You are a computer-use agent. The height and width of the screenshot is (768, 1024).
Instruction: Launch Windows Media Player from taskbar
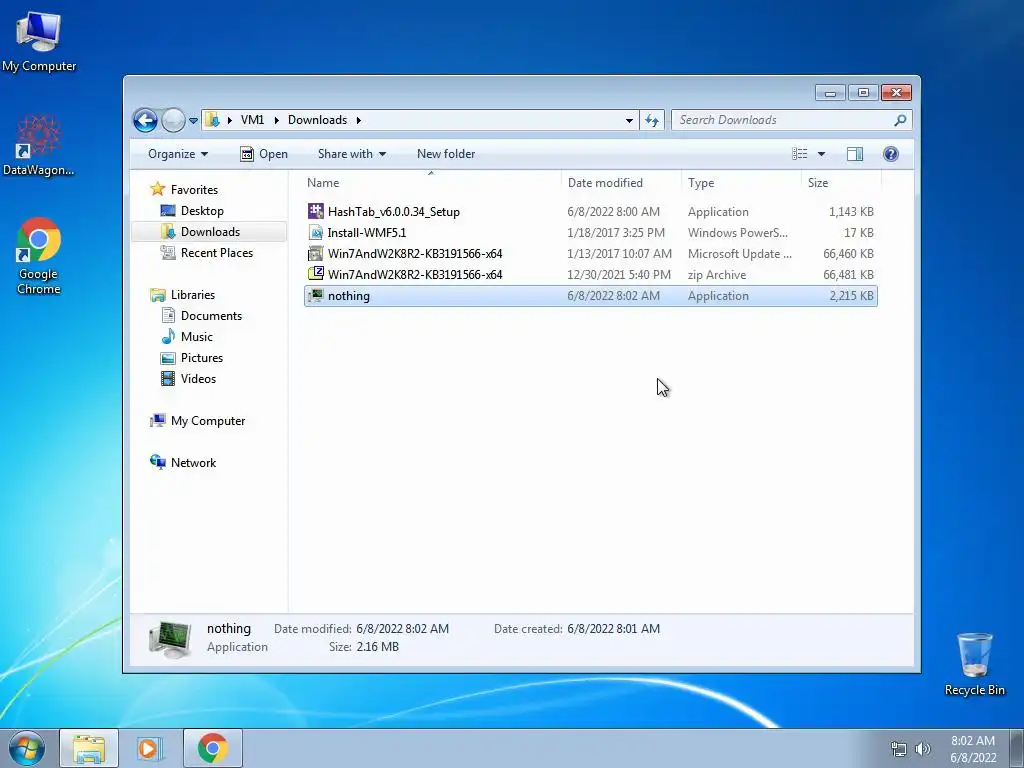[149, 748]
